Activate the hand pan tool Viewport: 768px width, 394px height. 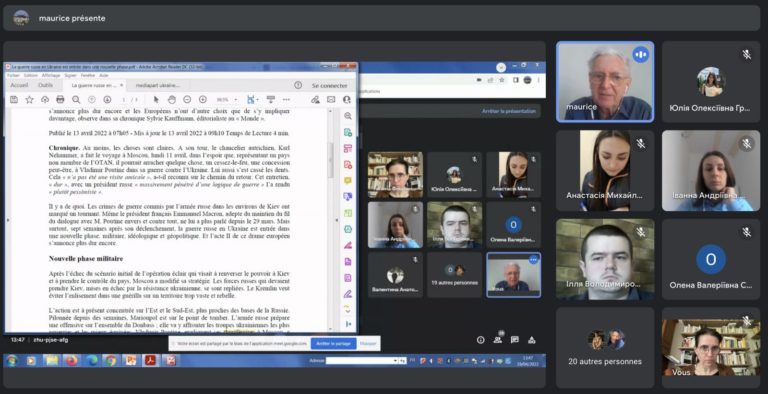coord(171,99)
